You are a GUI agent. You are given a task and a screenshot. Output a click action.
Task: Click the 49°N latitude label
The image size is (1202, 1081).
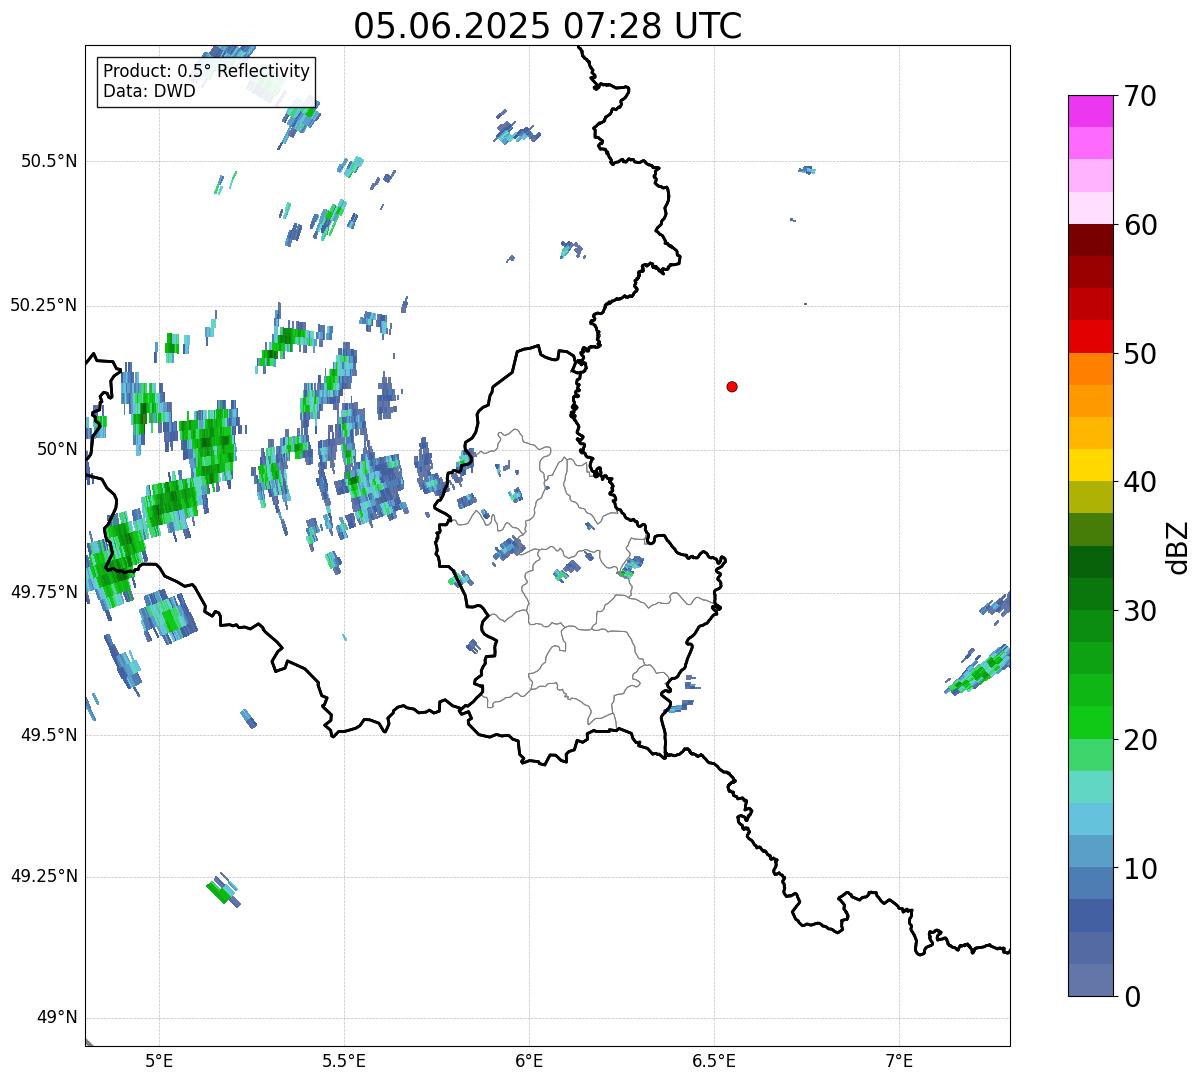point(57,1018)
